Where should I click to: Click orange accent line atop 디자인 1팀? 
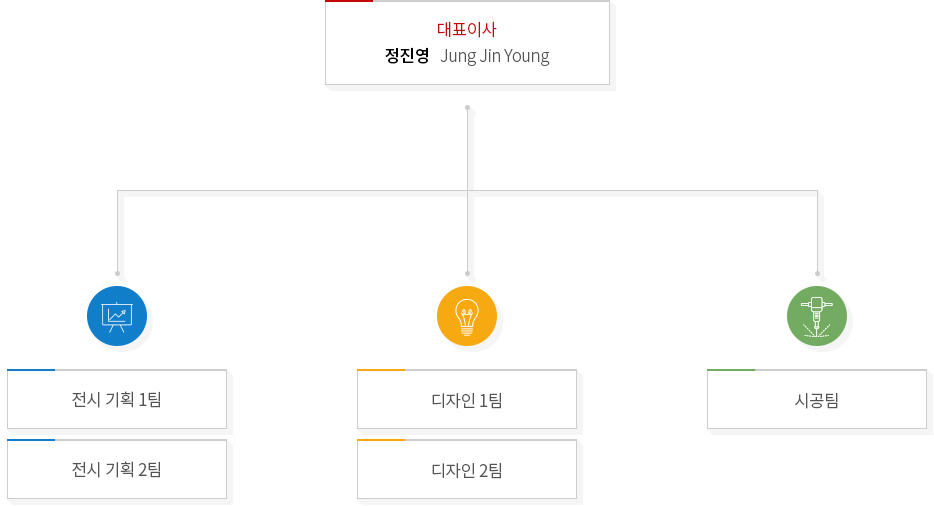(381, 370)
